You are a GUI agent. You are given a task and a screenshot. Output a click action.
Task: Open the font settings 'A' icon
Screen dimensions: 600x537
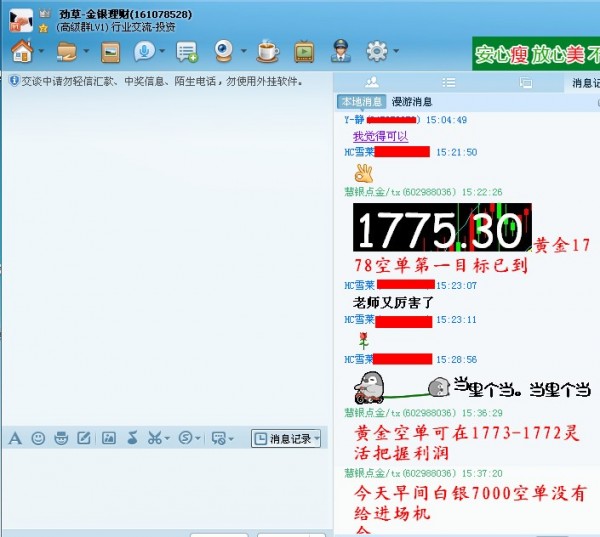coord(15,438)
